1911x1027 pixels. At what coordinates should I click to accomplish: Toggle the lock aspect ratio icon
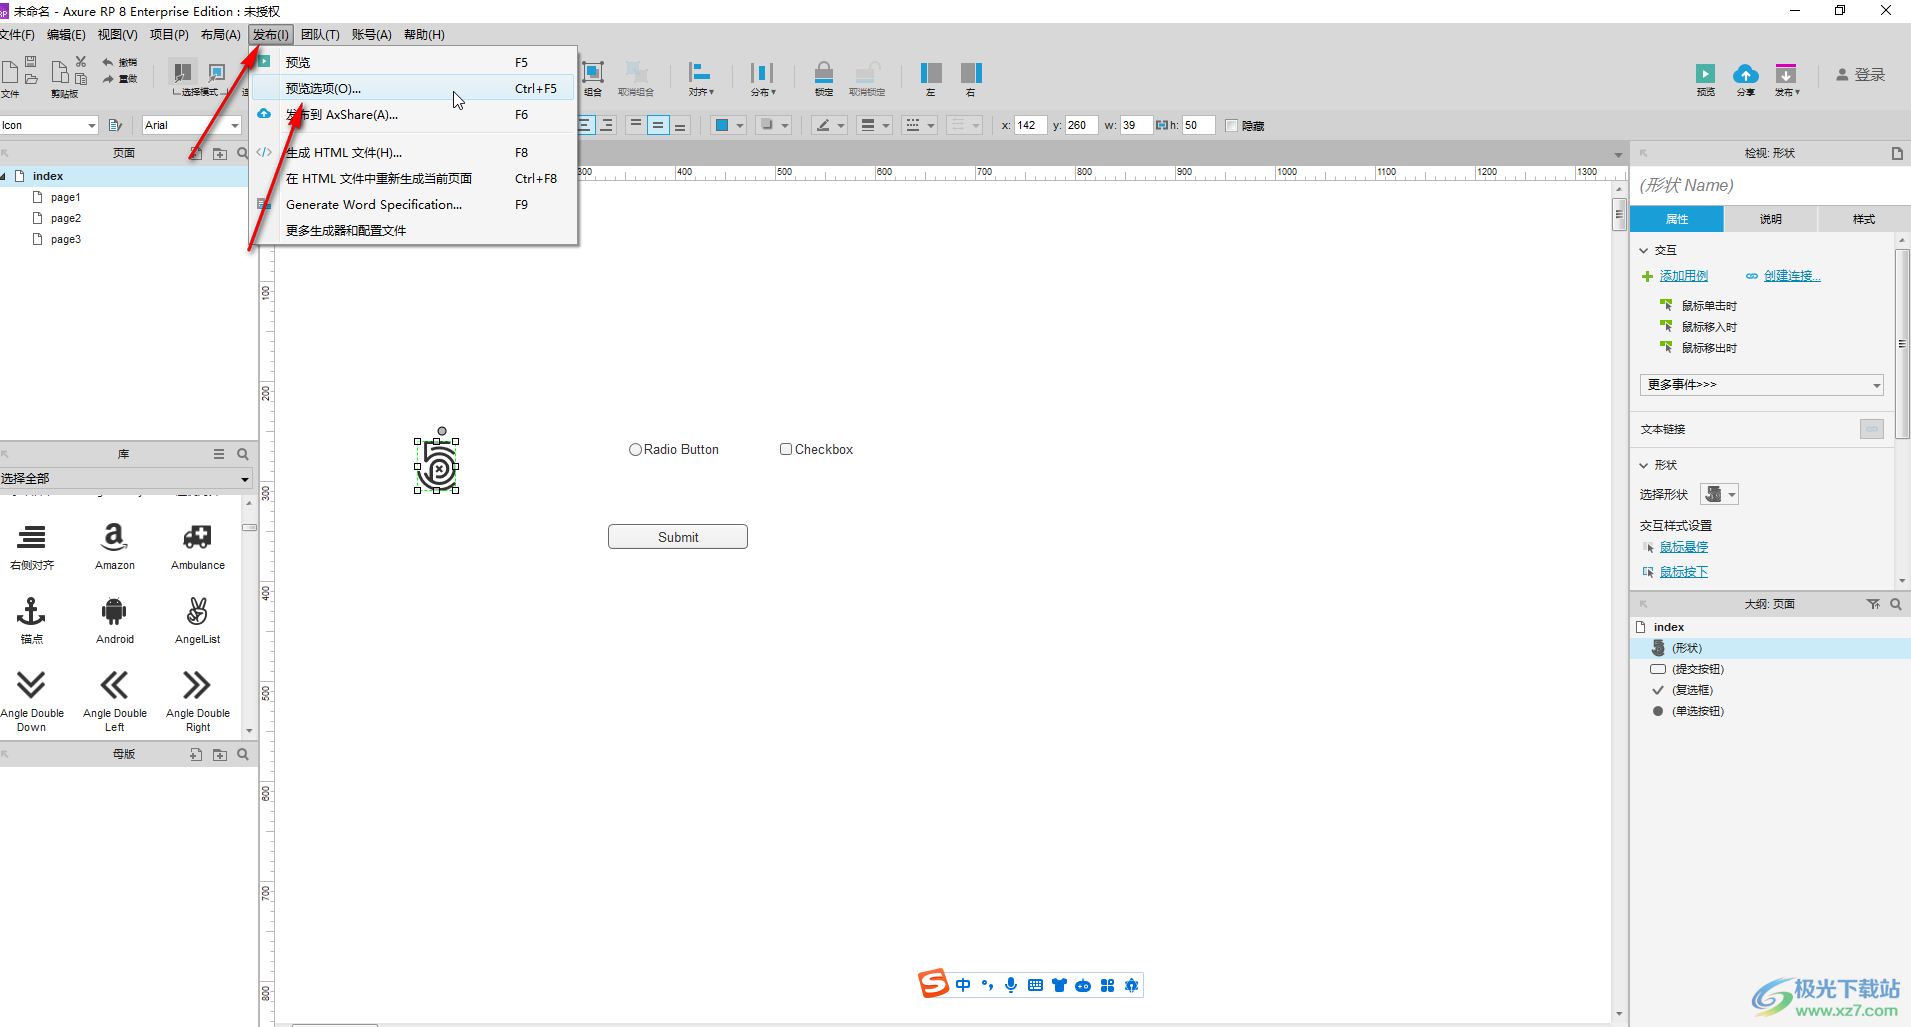click(1161, 125)
